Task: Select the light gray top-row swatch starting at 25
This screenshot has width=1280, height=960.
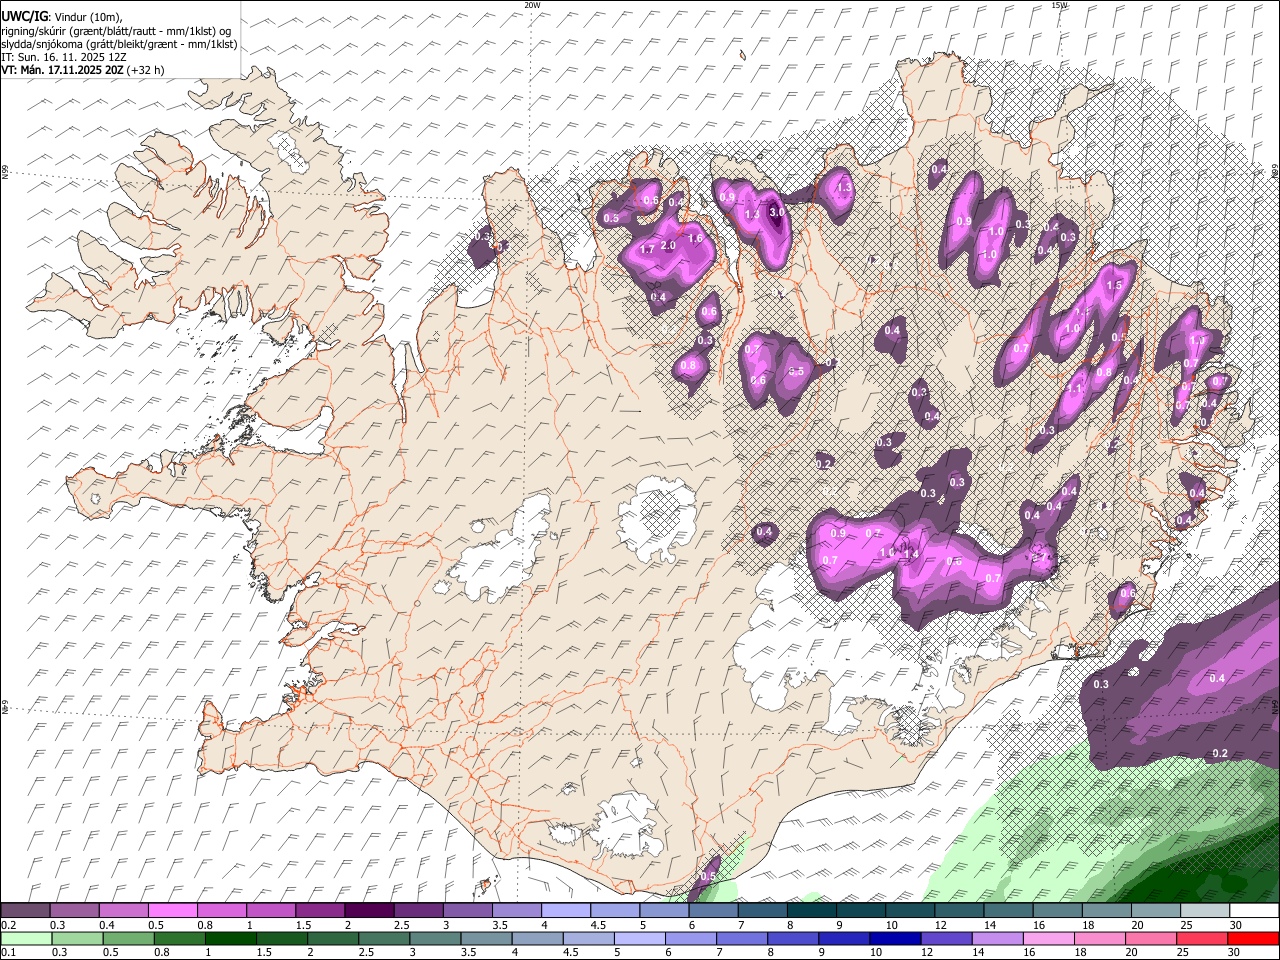Action: [x=1204, y=911]
